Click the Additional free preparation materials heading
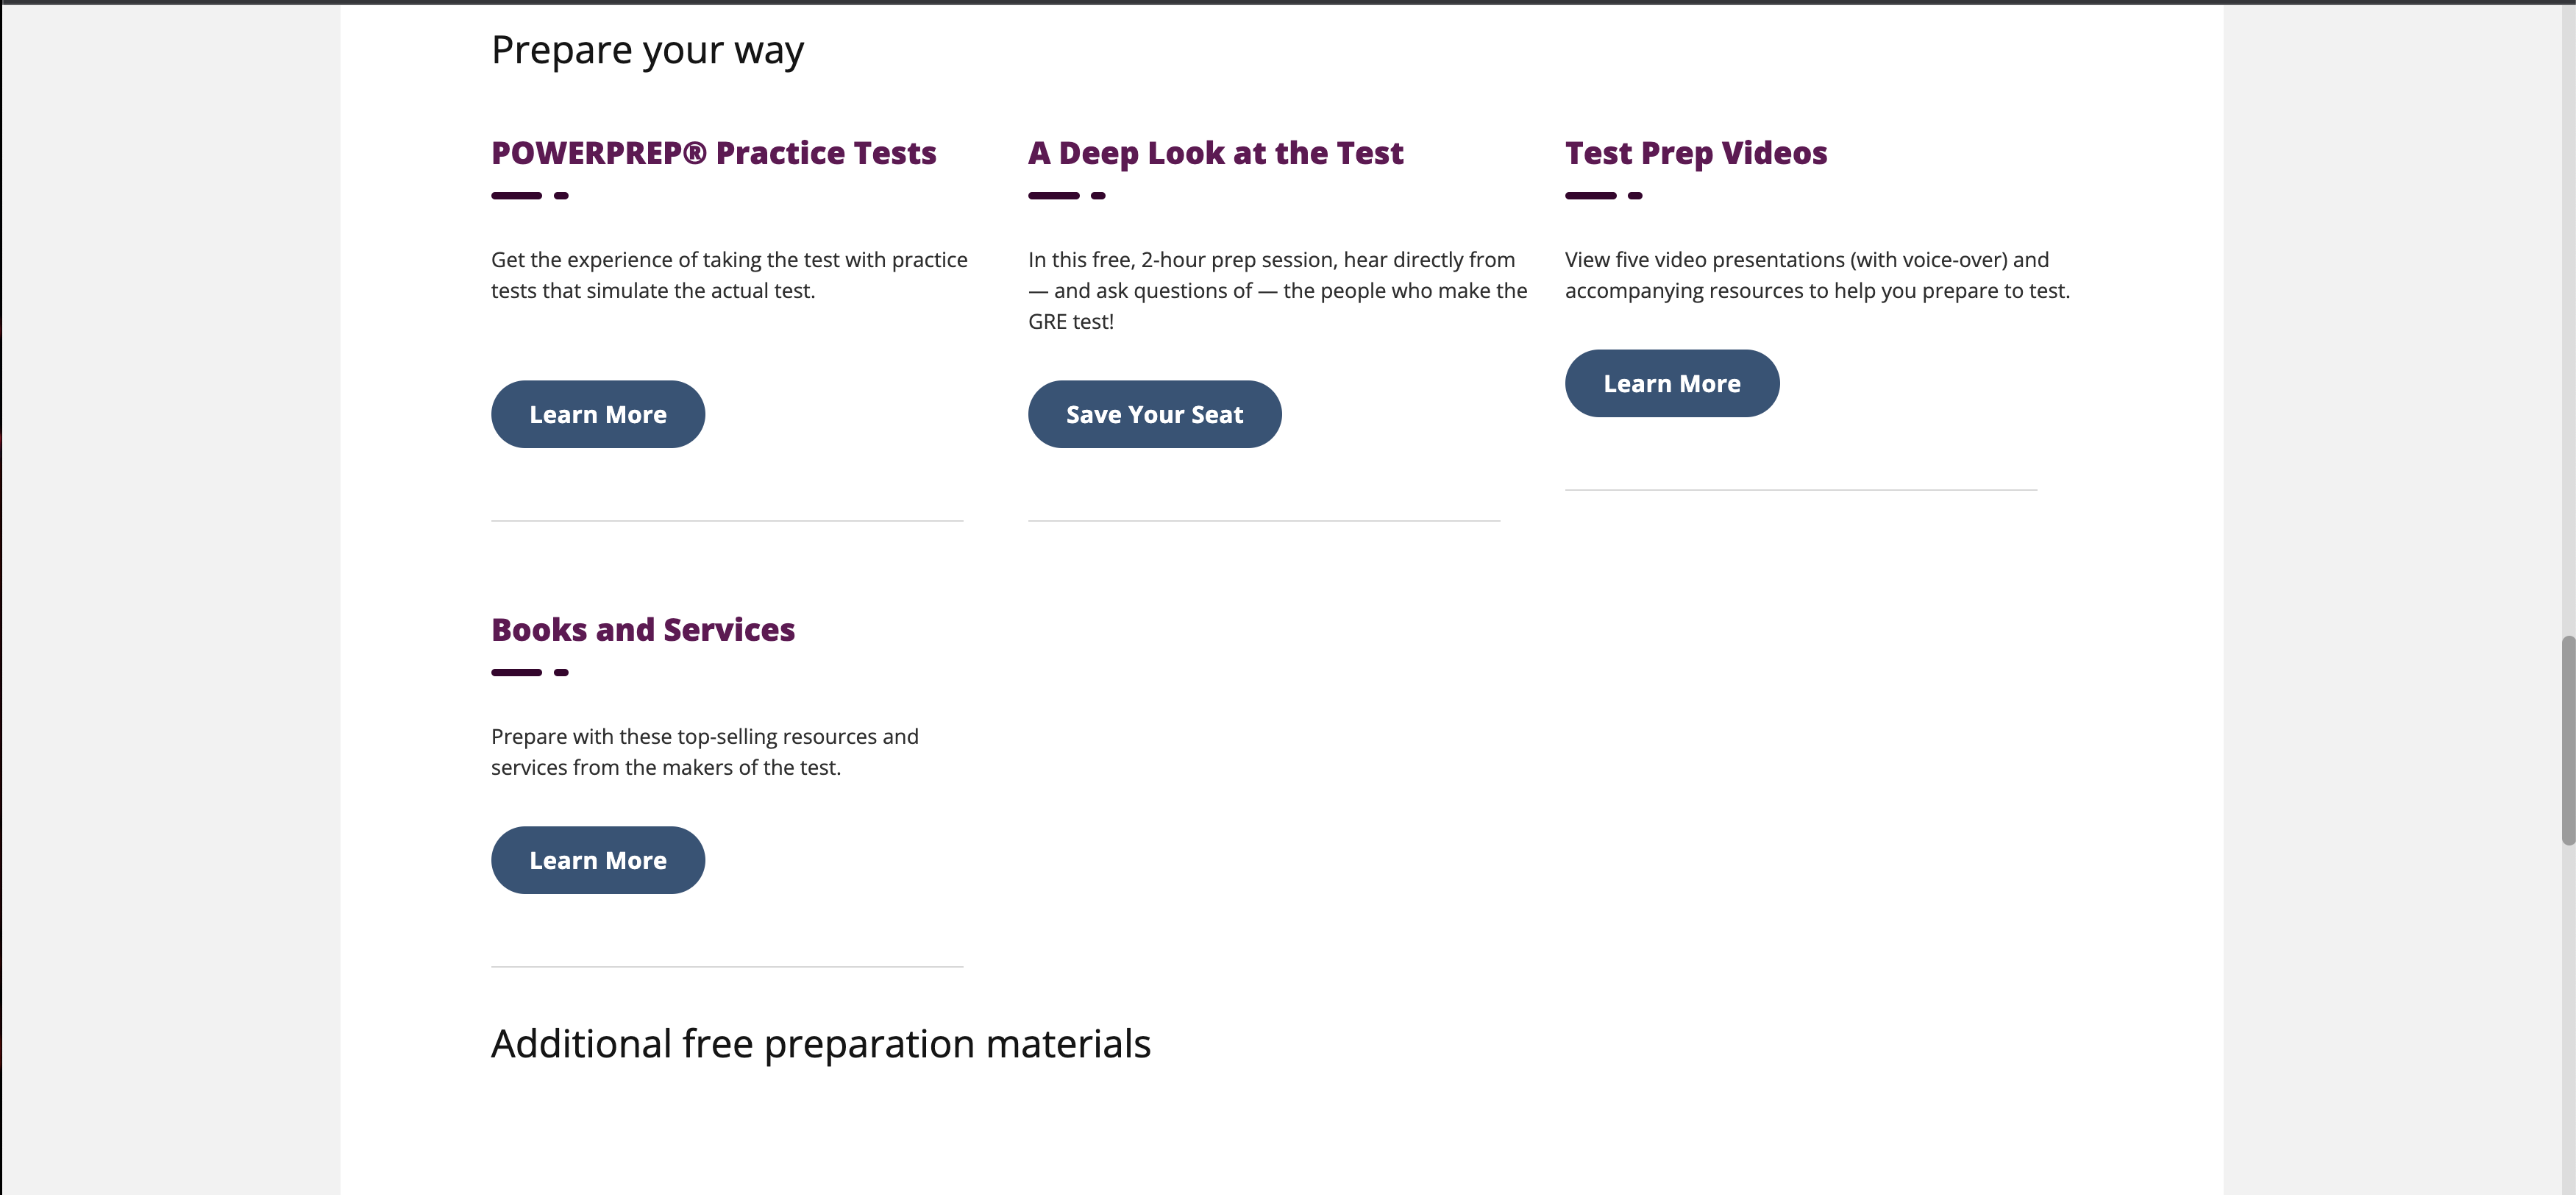Viewport: 2576px width, 1195px height. click(820, 1043)
